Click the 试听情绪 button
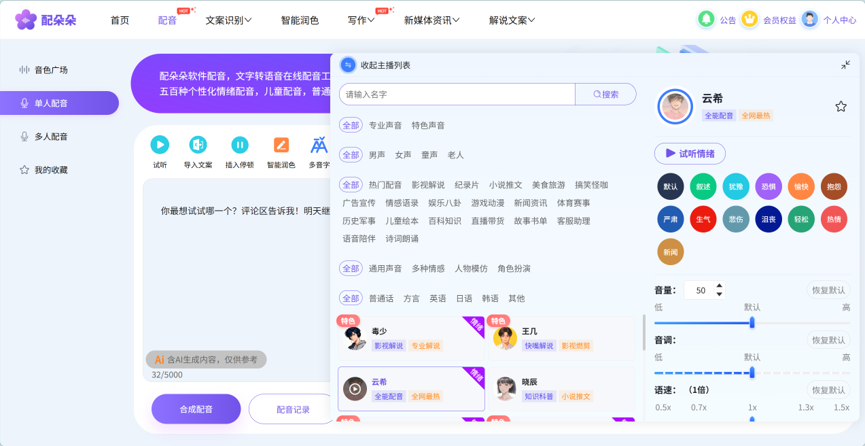This screenshot has height=446, width=865. (x=690, y=153)
